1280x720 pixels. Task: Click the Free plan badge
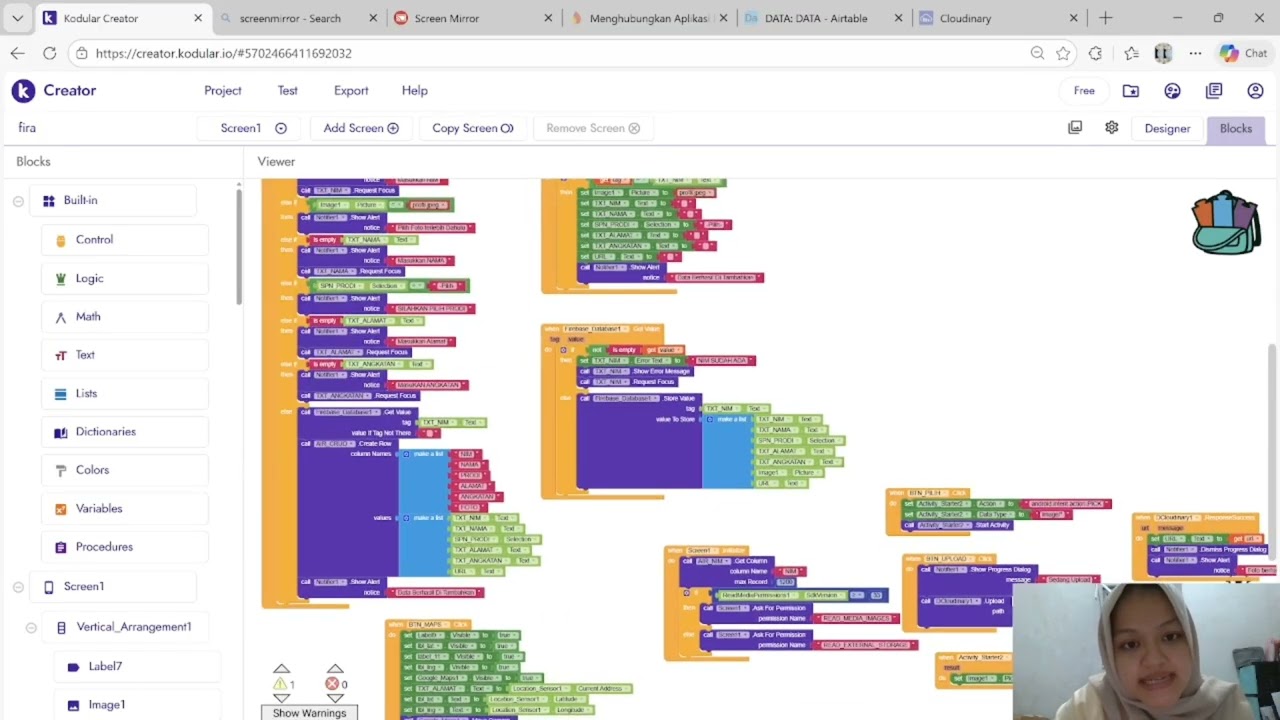1084,91
